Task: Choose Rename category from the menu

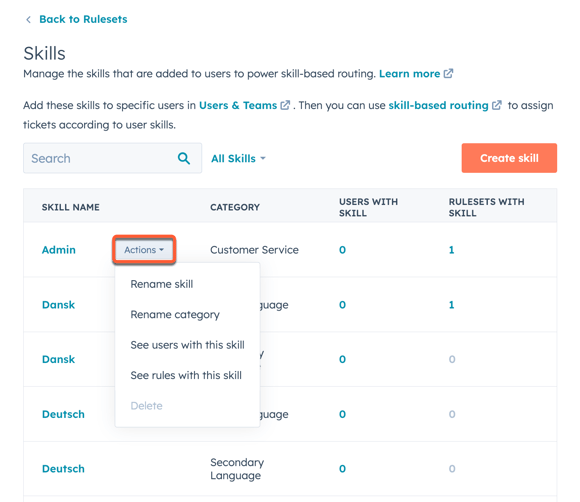Action: [x=175, y=314]
